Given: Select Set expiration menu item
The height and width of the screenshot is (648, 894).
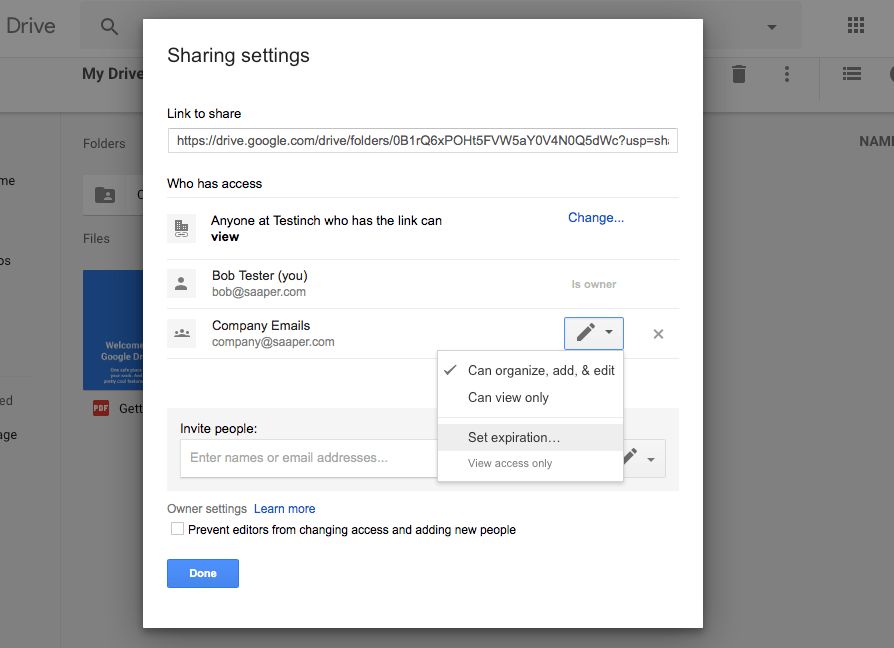Looking at the screenshot, I should pos(514,437).
